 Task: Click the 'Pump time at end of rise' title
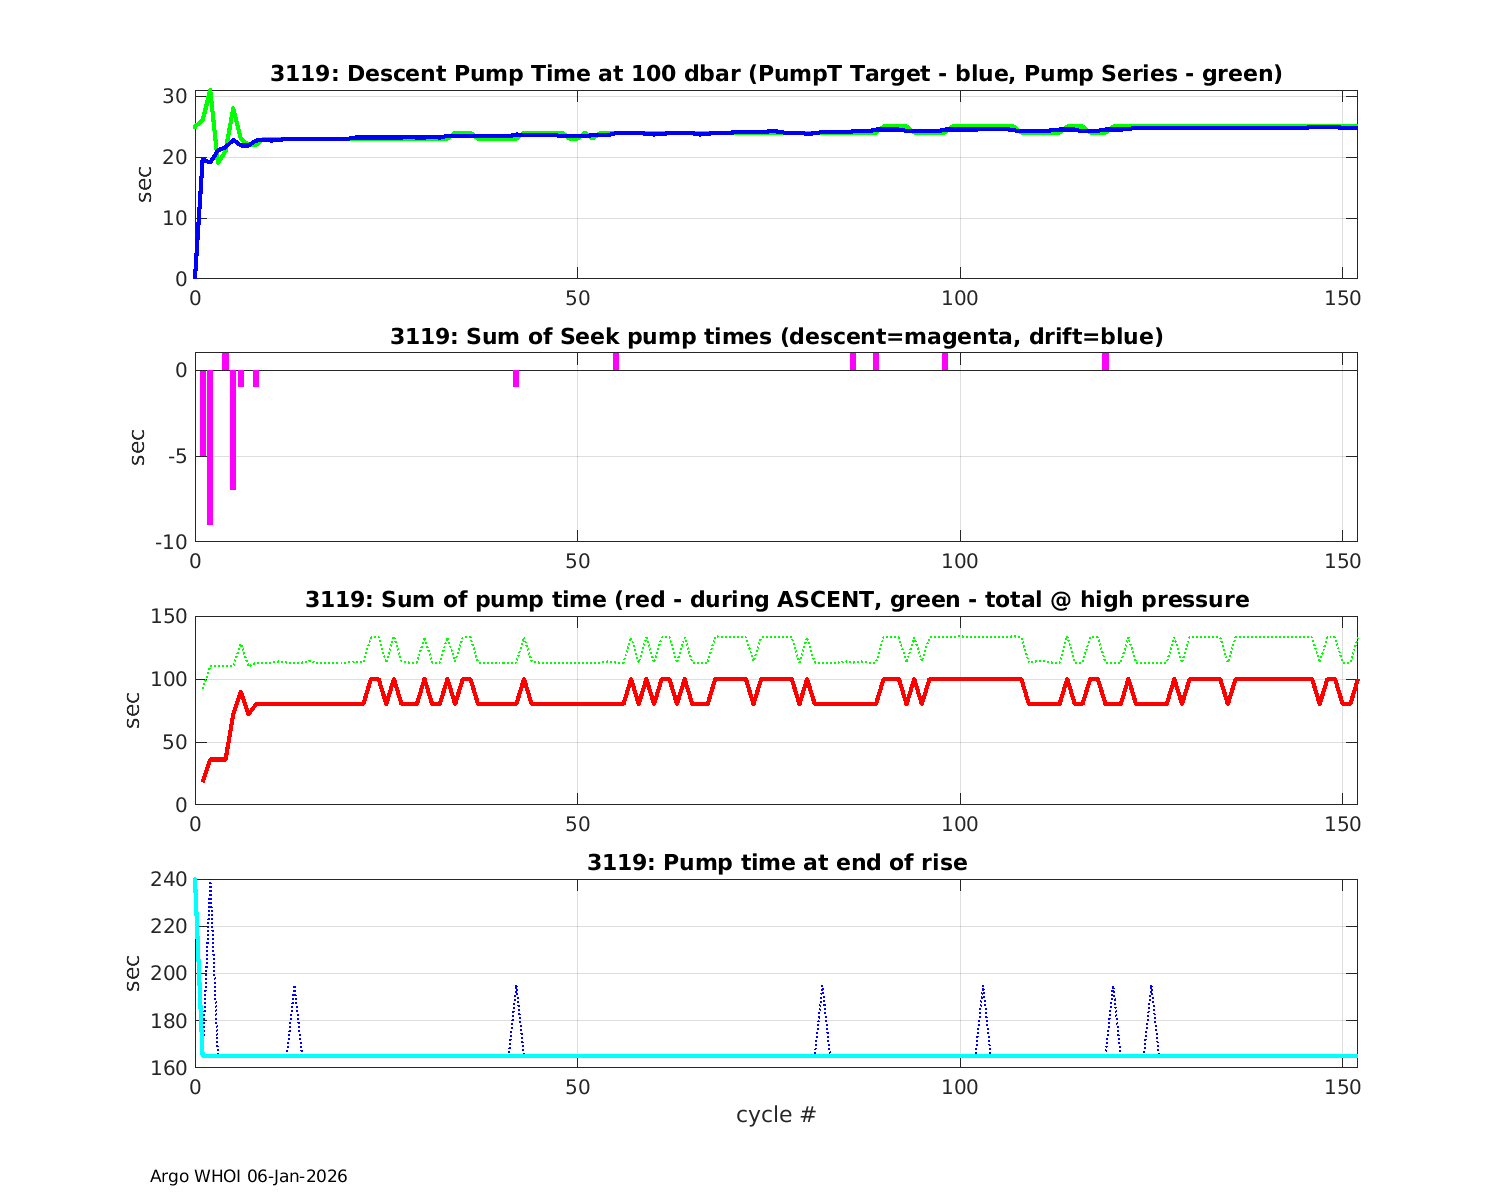click(776, 862)
